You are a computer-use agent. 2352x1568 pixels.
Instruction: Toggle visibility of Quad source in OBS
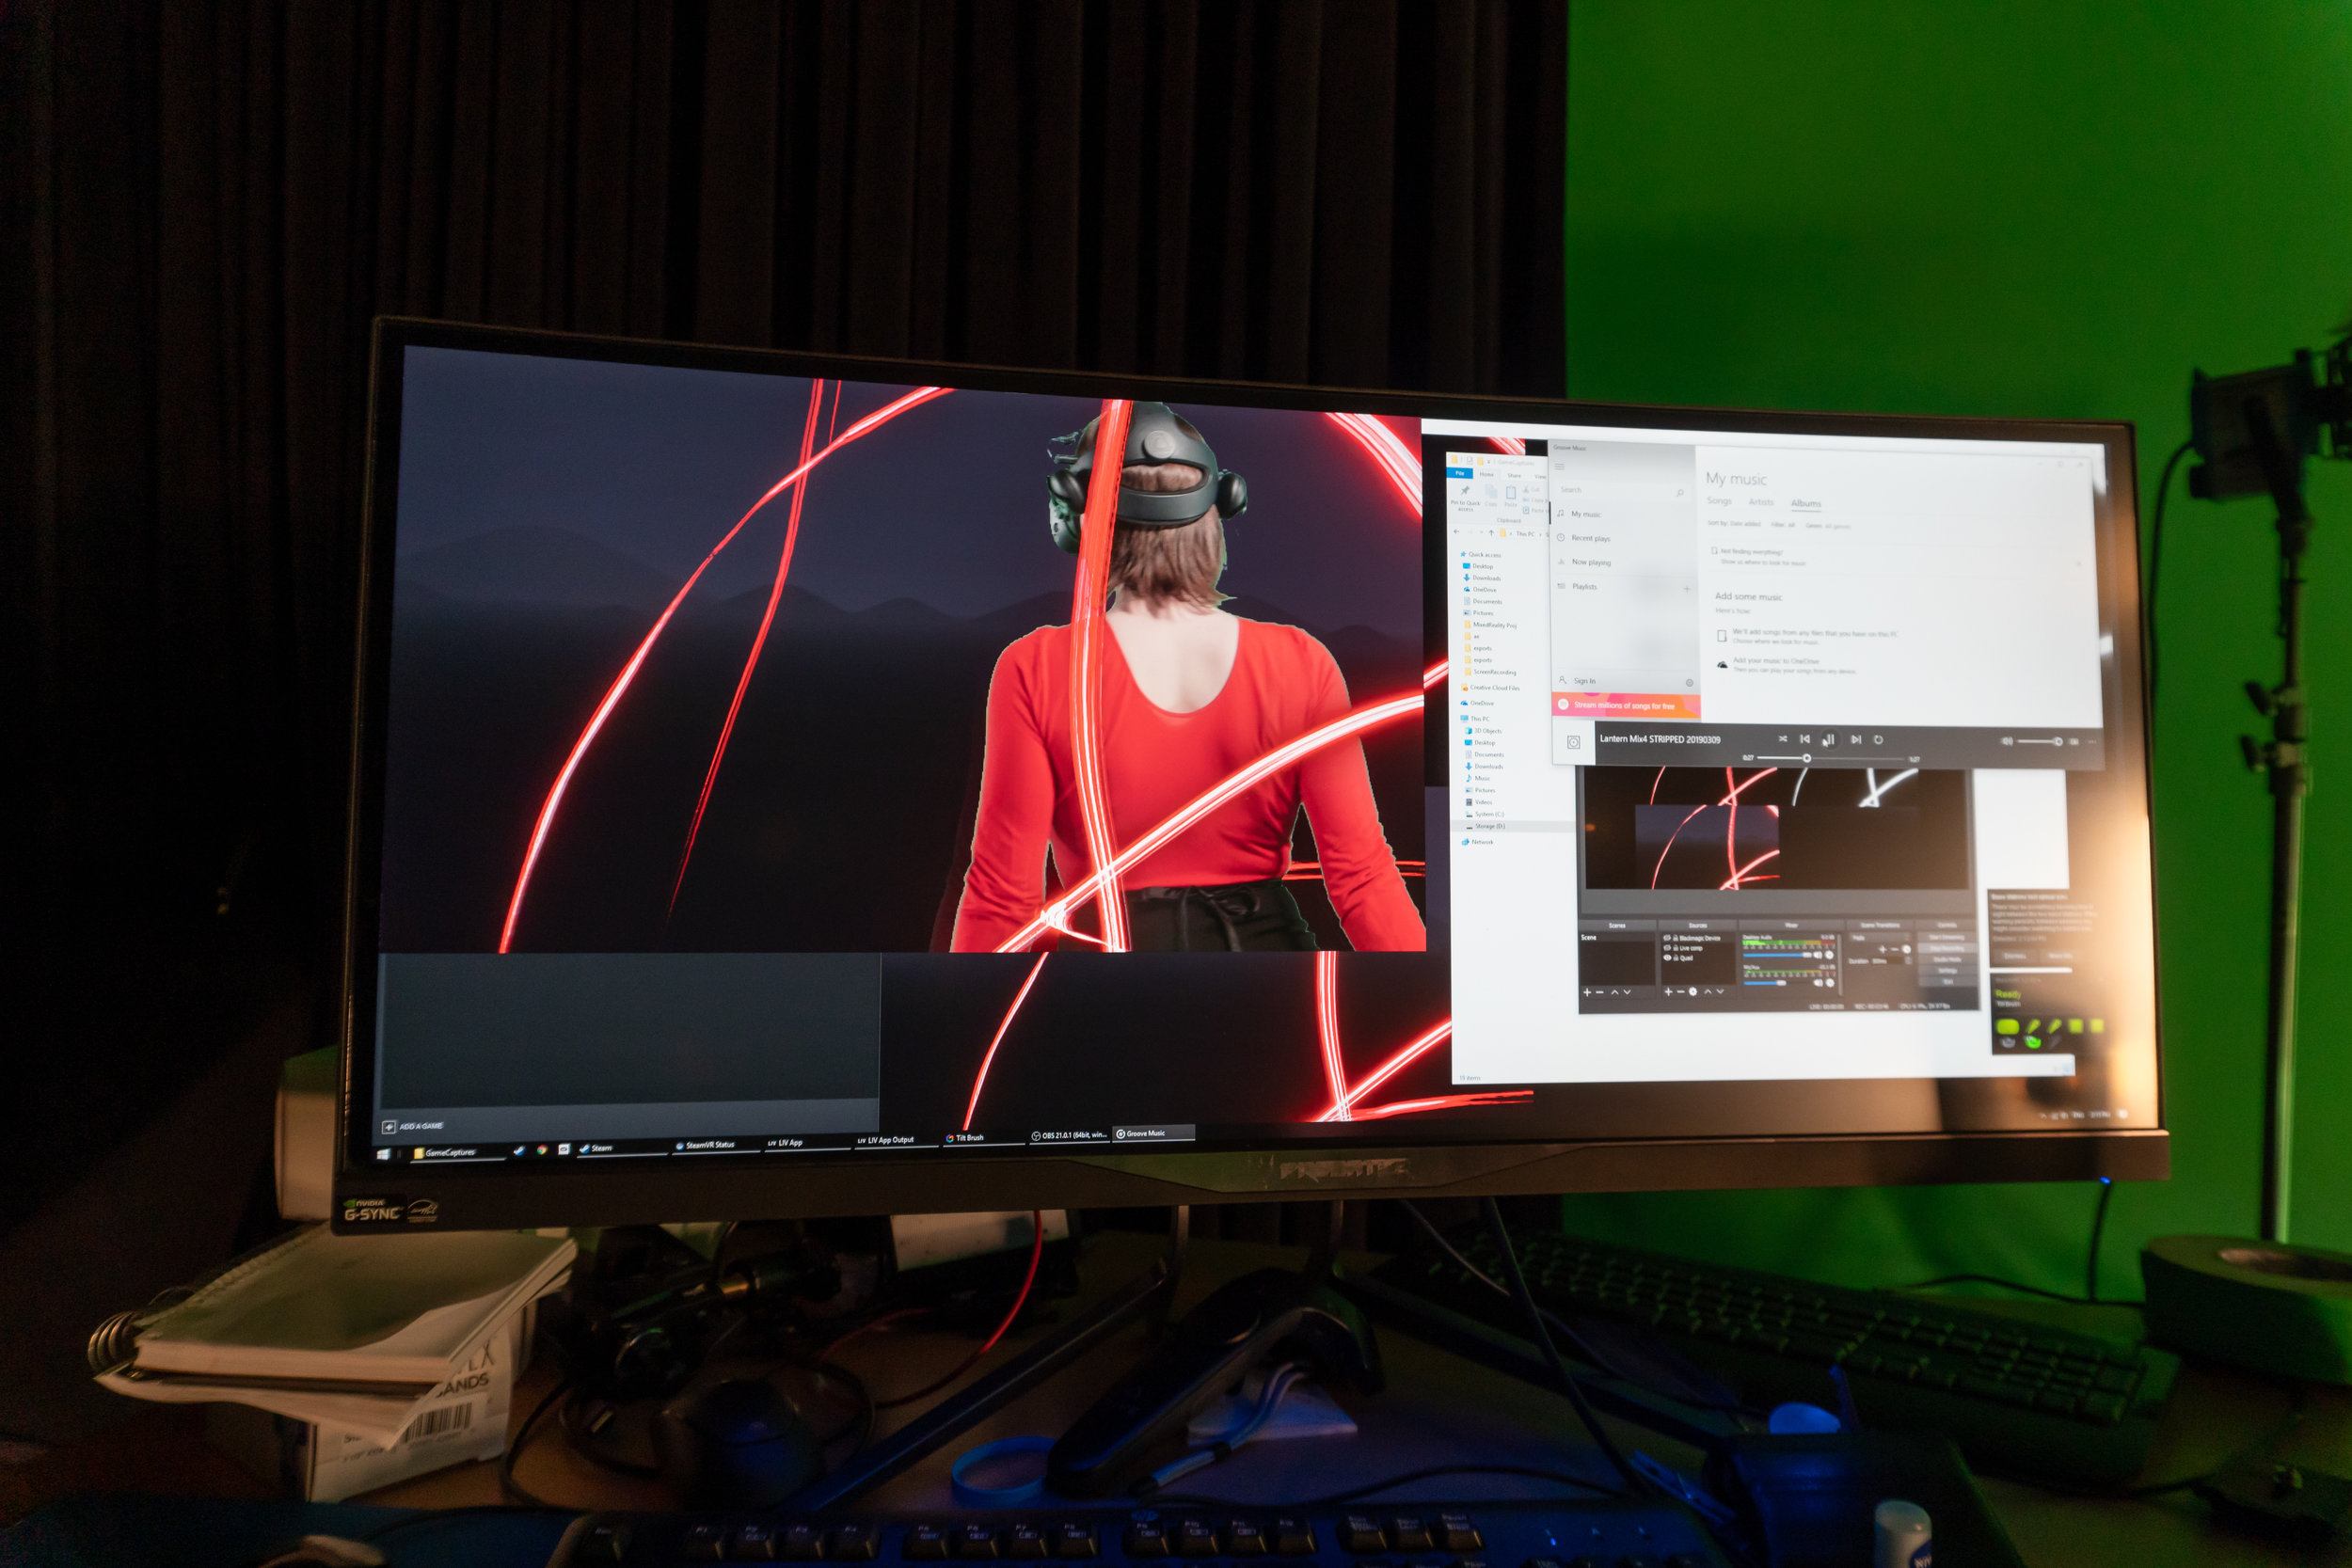click(x=1668, y=958)
